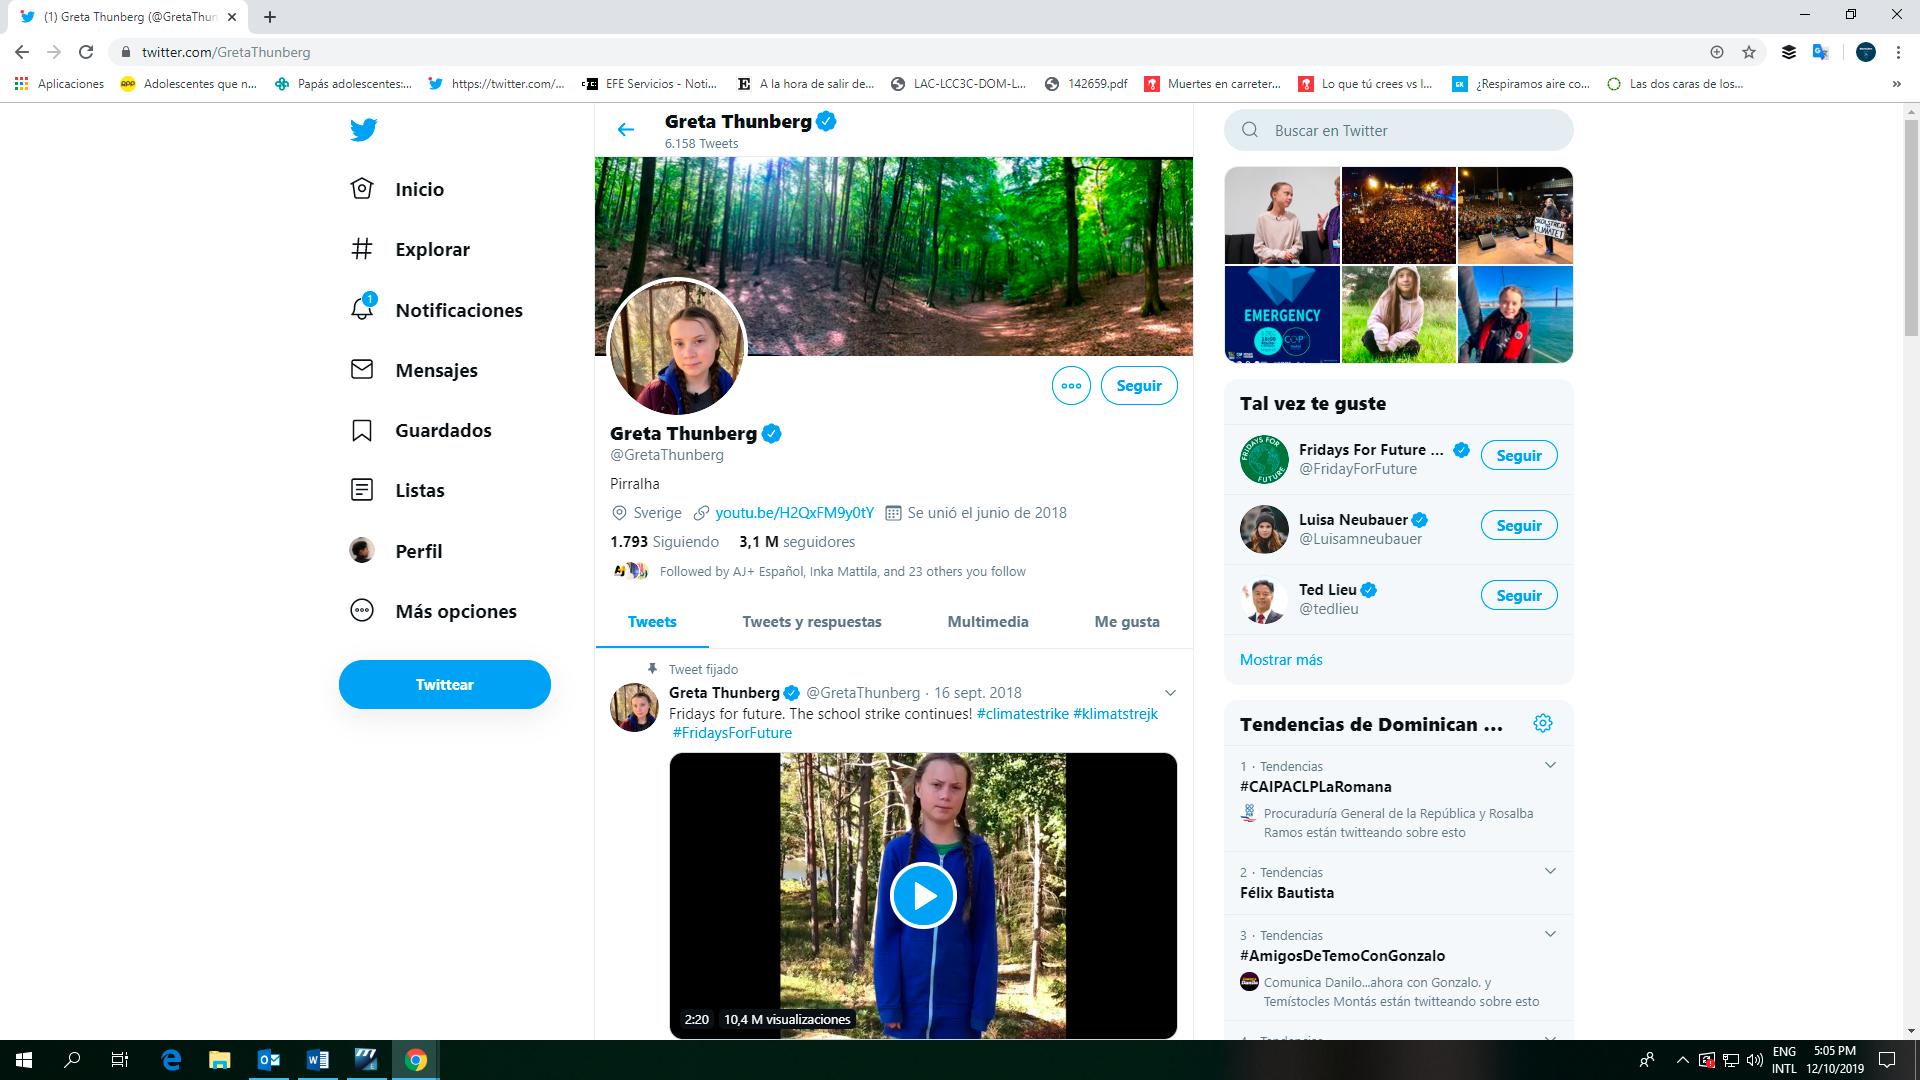
Task: Click the back arrow beside Greta Thunberg
Action: (x=626, y=130)
